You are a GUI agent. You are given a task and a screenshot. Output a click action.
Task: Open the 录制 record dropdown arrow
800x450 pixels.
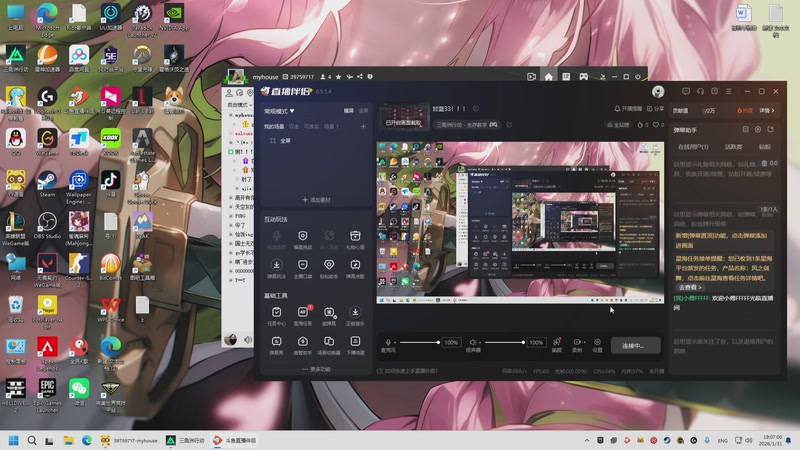584,342
